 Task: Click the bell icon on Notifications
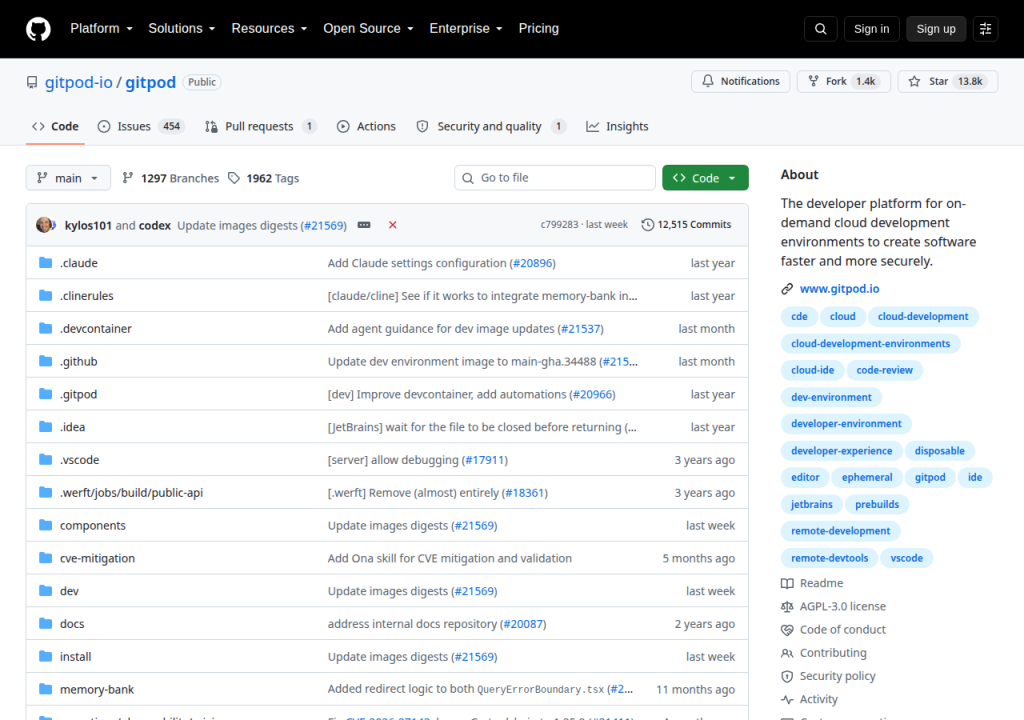click(708, 81)
